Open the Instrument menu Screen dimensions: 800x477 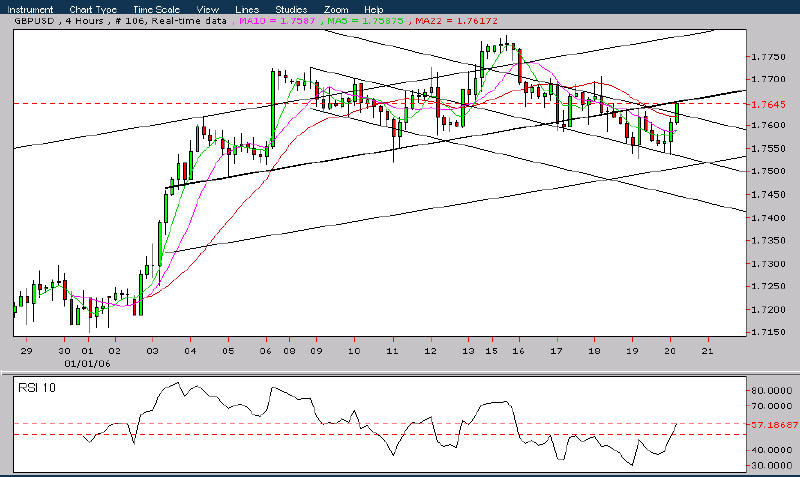click(30, 9)
